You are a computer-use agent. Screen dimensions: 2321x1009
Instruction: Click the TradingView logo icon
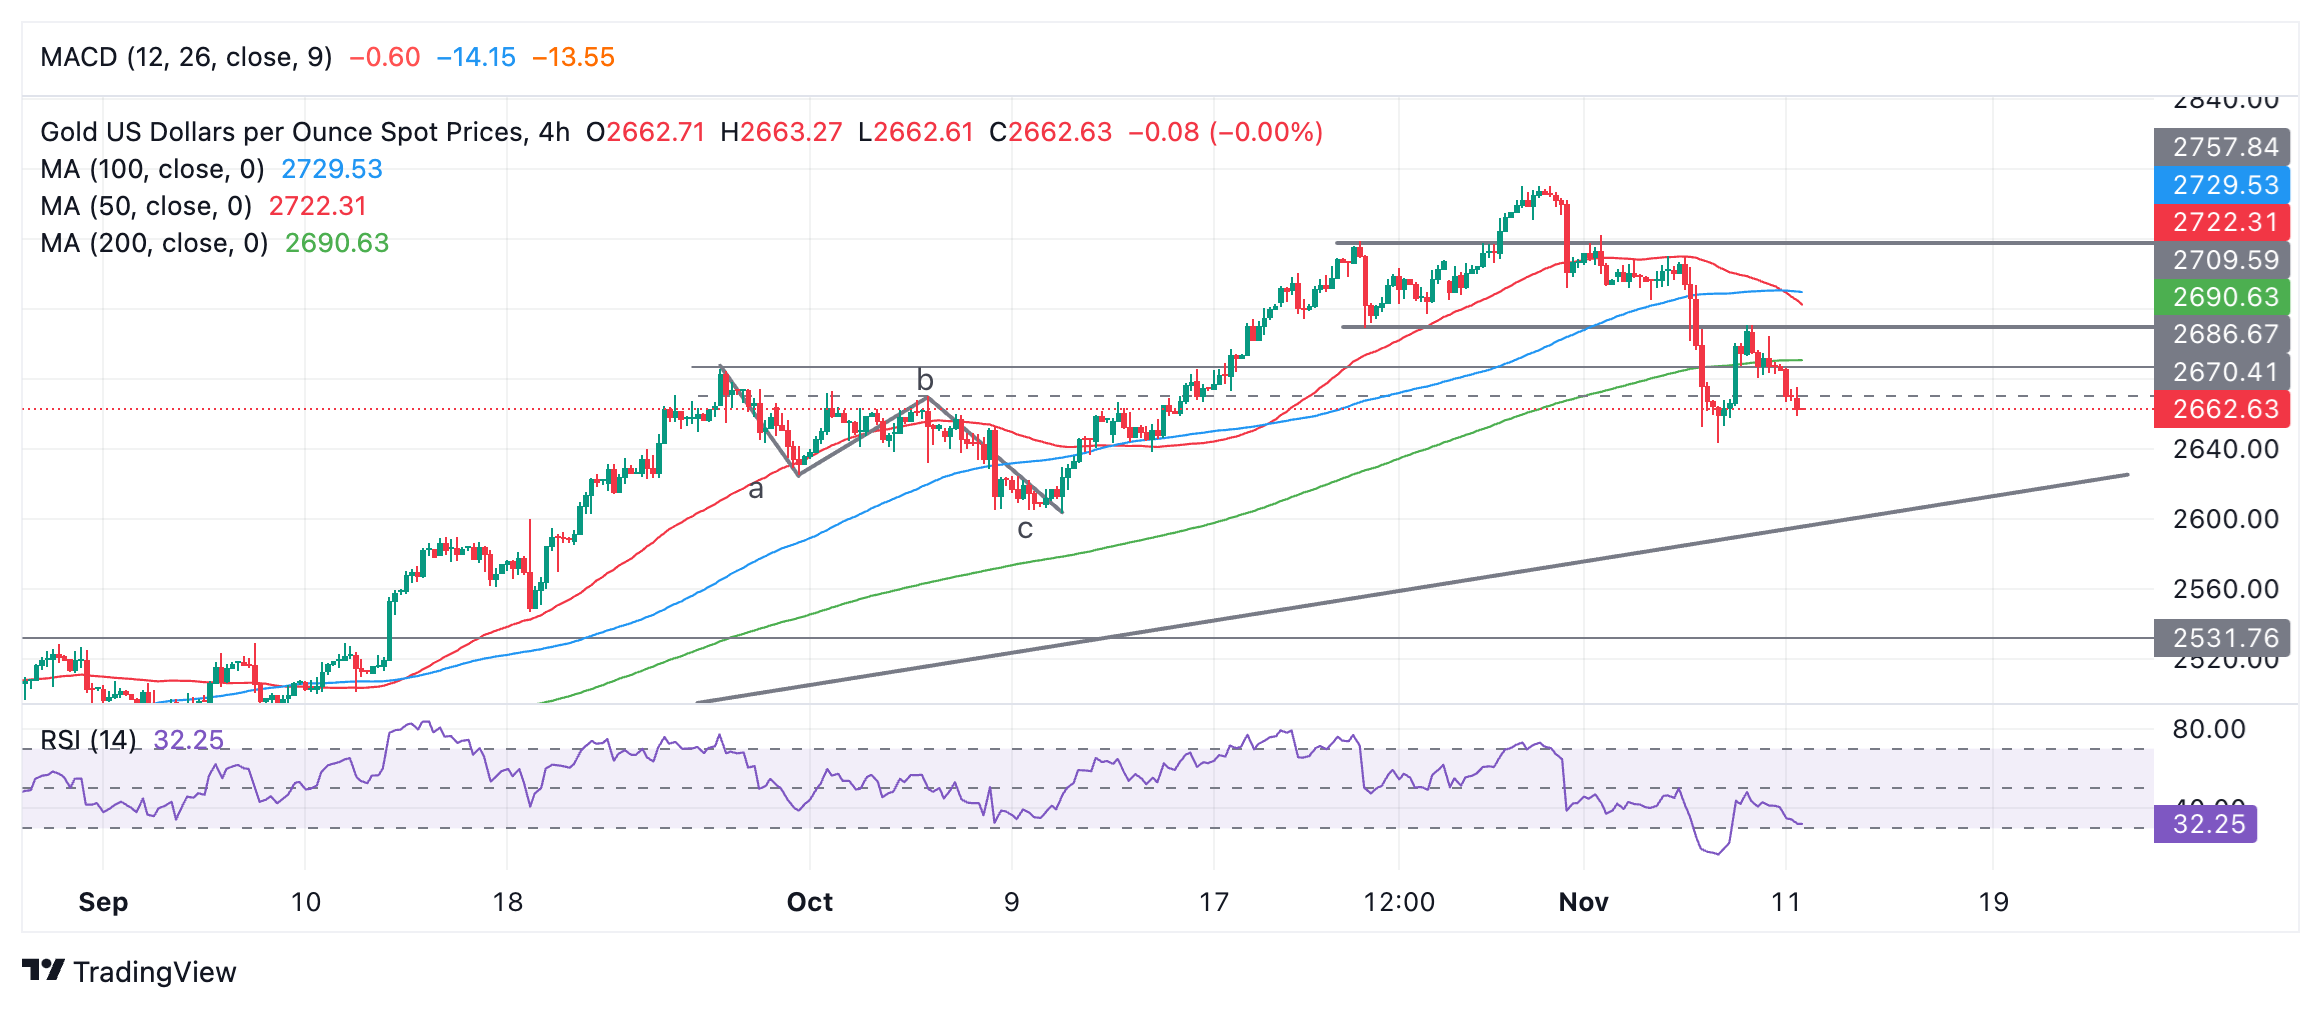point(43,970)
